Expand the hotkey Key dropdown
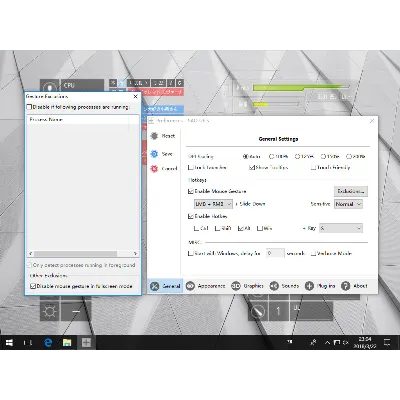400x400 pixels. [341, 228]
